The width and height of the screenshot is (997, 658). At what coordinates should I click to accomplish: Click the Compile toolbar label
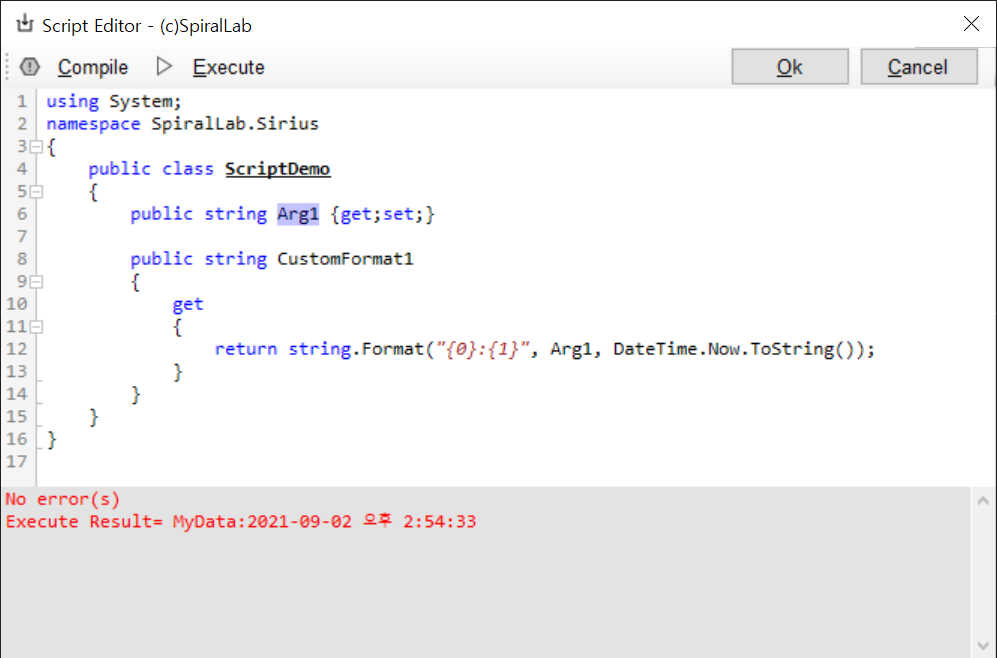[x=93, y=67]
